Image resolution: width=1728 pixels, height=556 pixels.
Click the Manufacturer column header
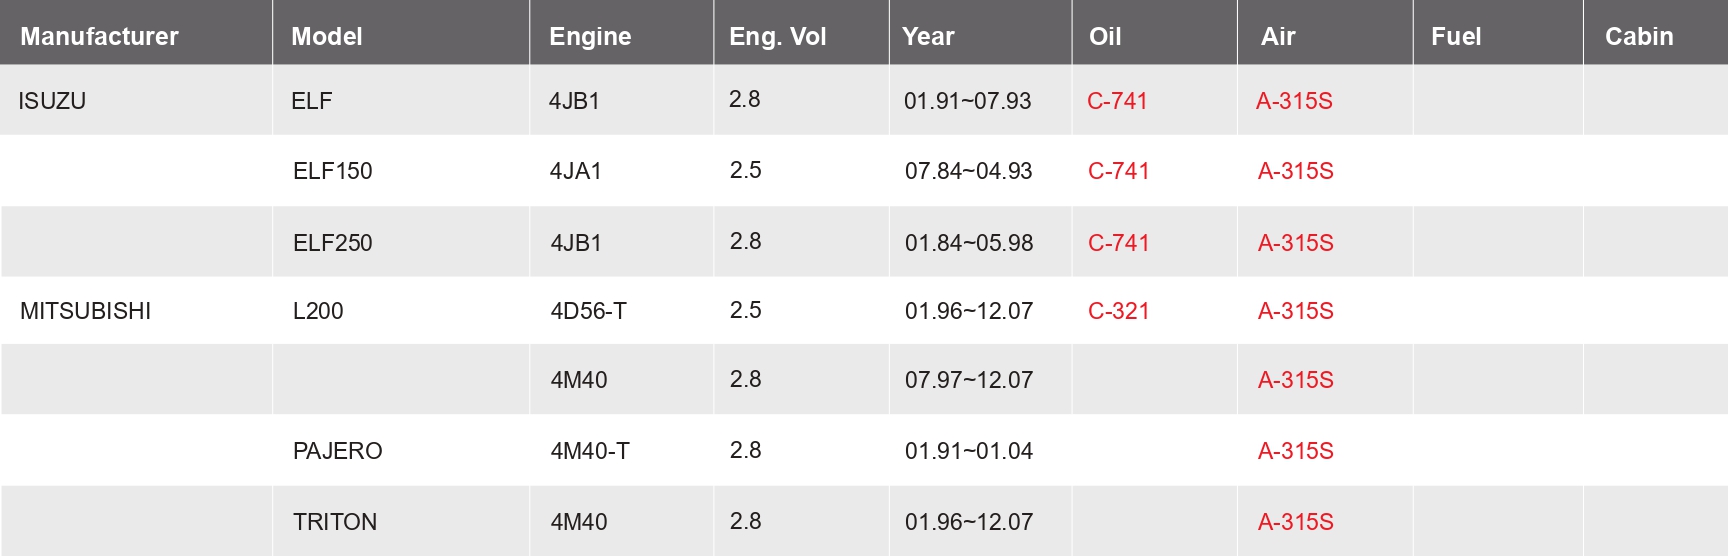pos(99,37)
